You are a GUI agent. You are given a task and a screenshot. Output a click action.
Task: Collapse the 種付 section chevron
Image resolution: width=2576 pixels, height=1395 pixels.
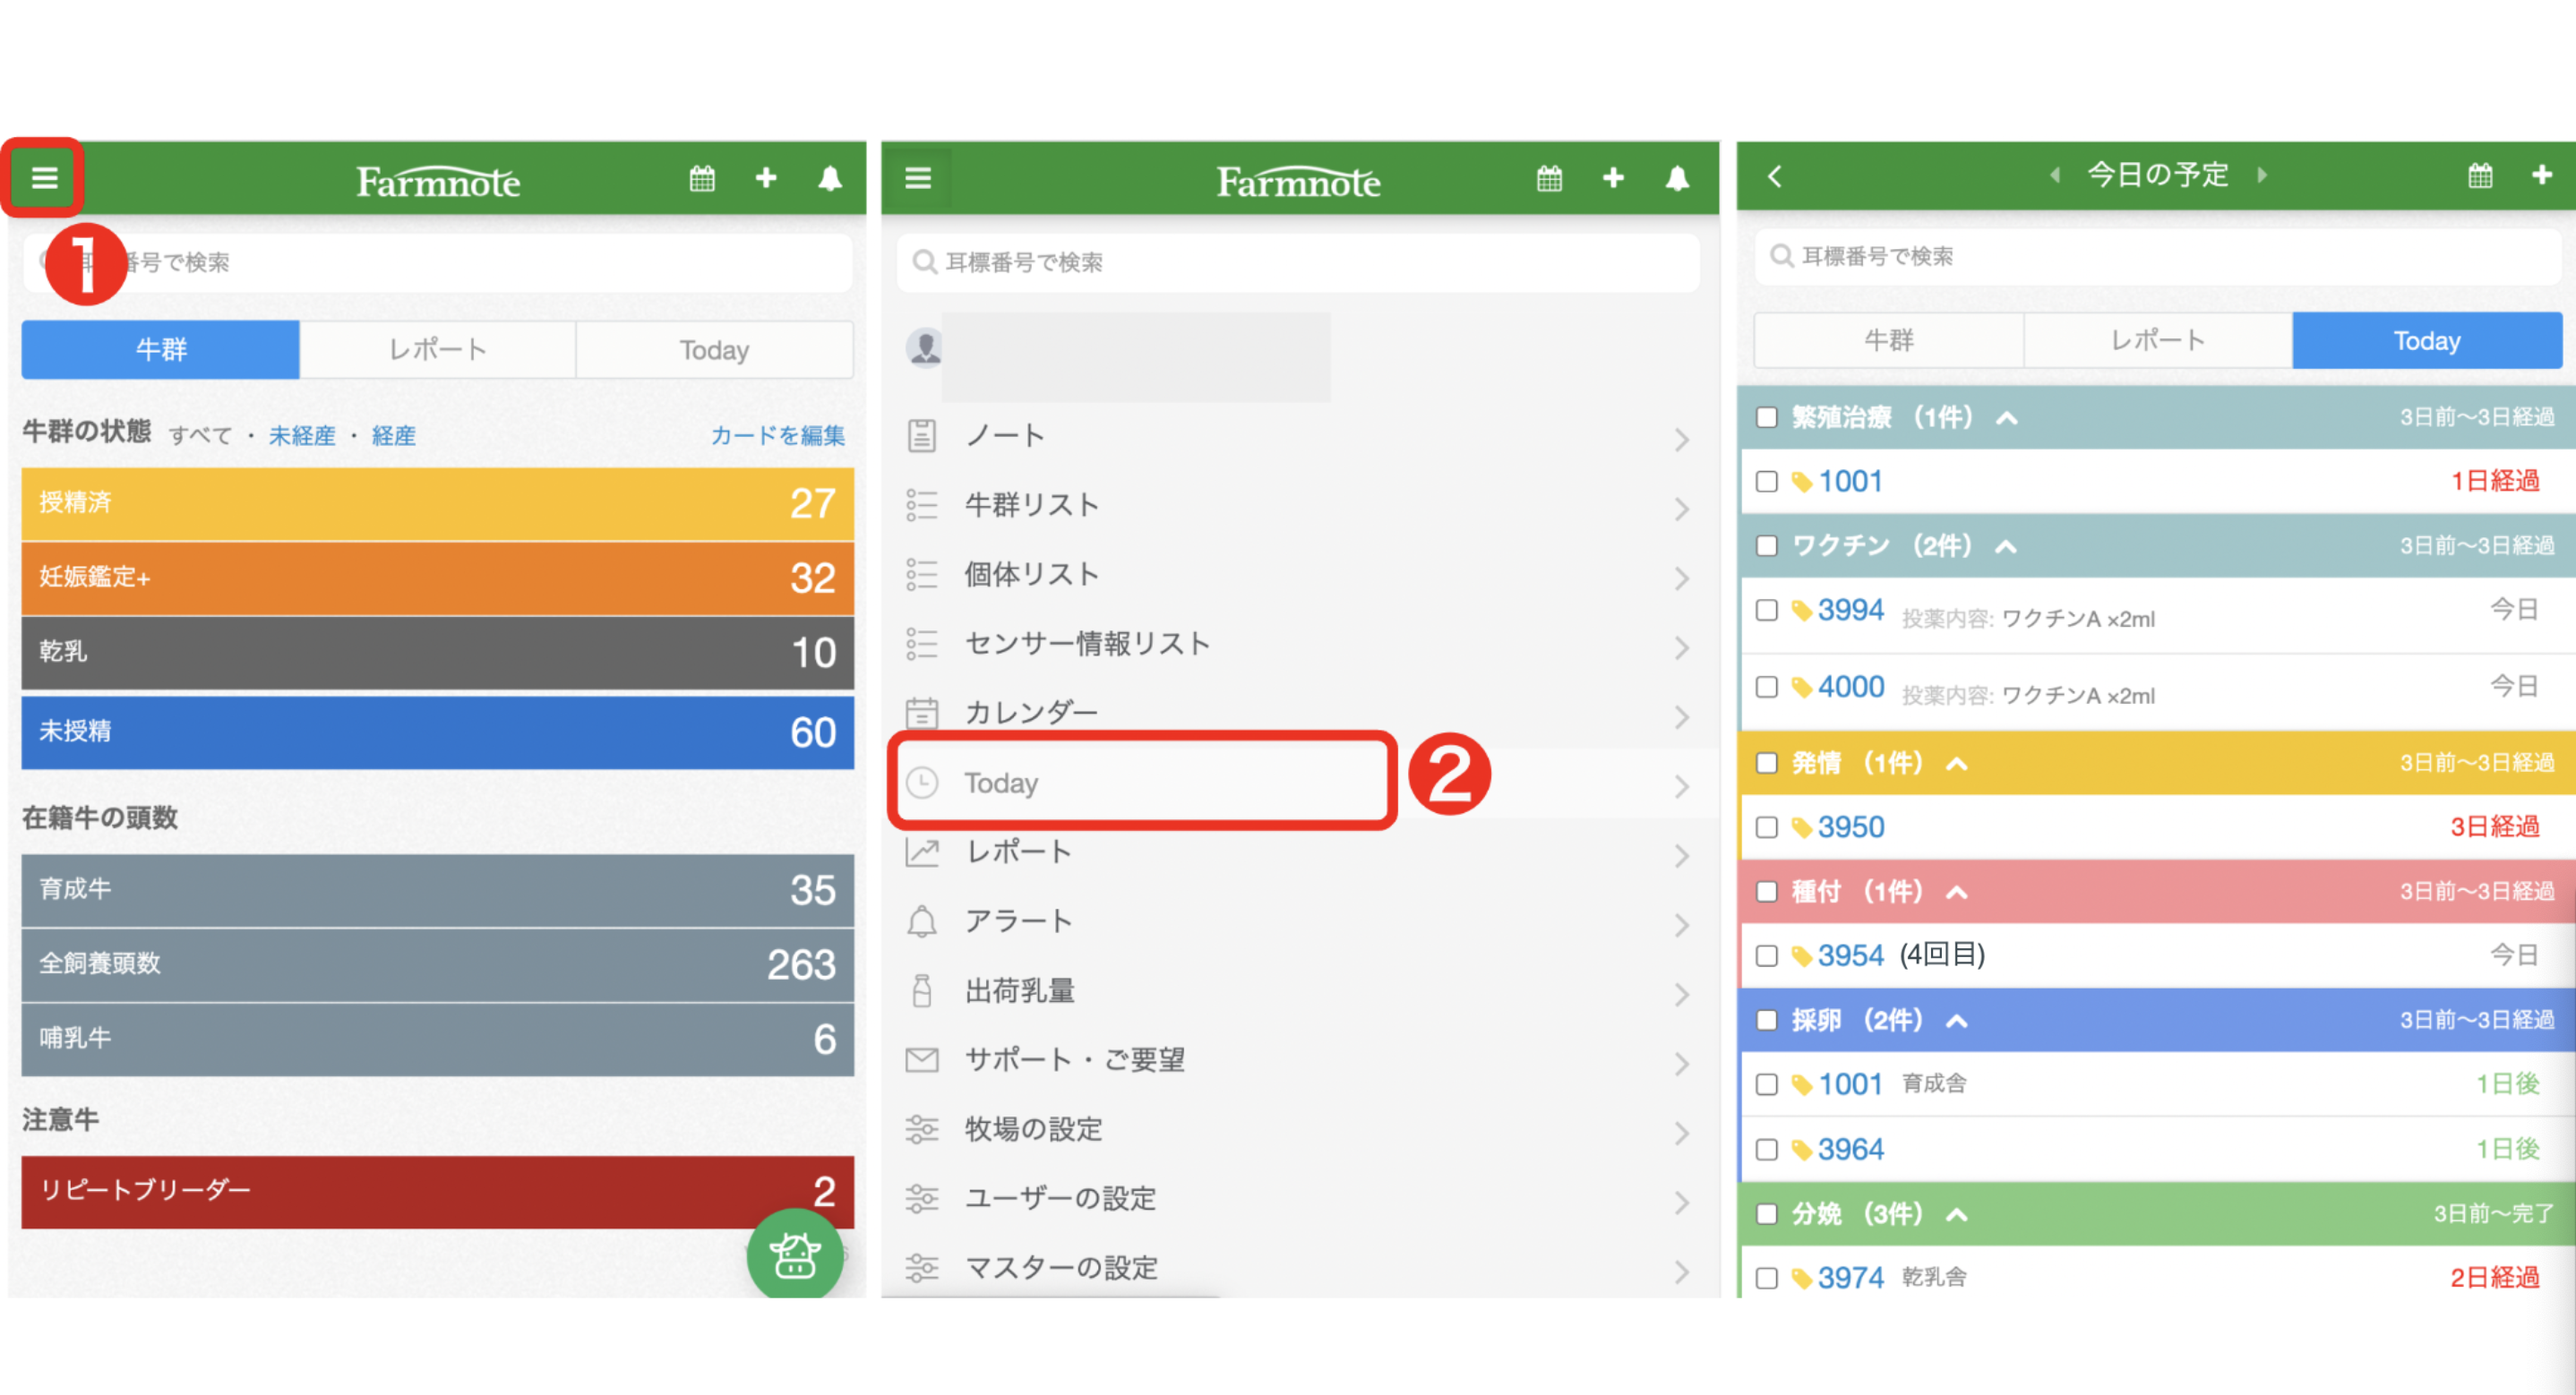1957,892
